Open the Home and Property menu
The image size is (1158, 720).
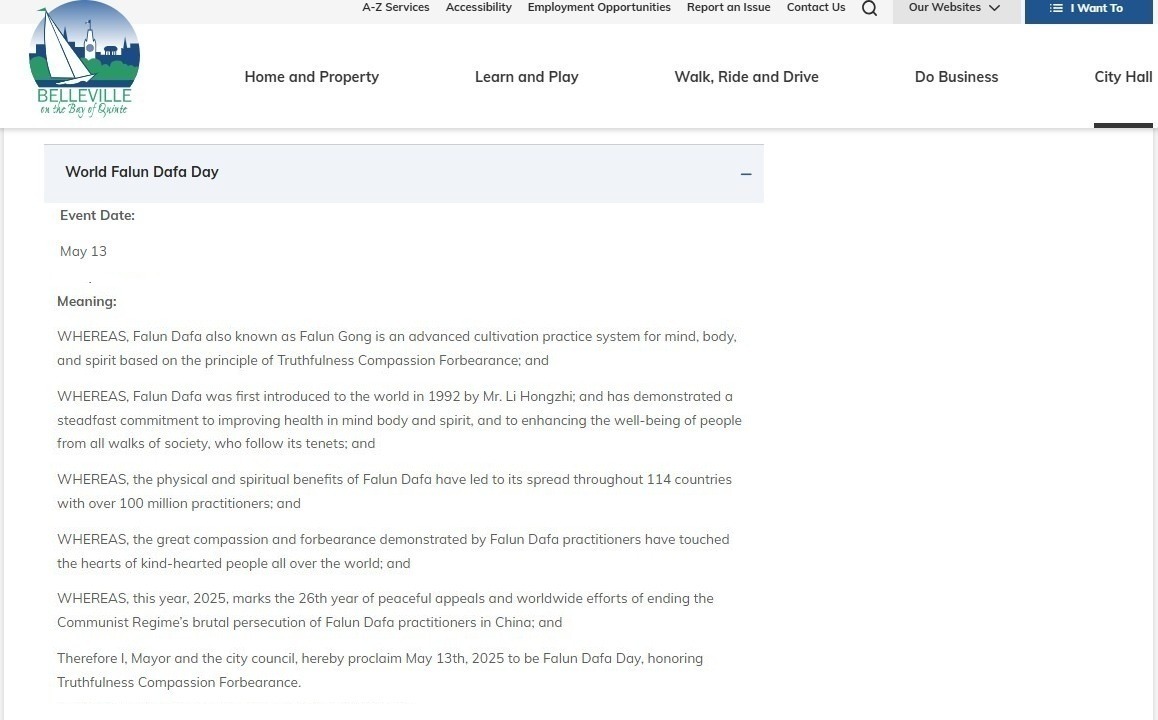311,77
